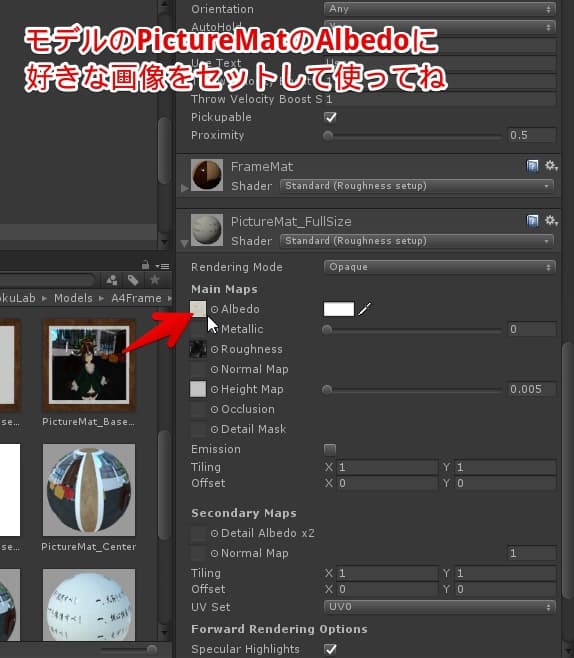
Task: Click Project panel lock icon
Action: tap(145, 265)
